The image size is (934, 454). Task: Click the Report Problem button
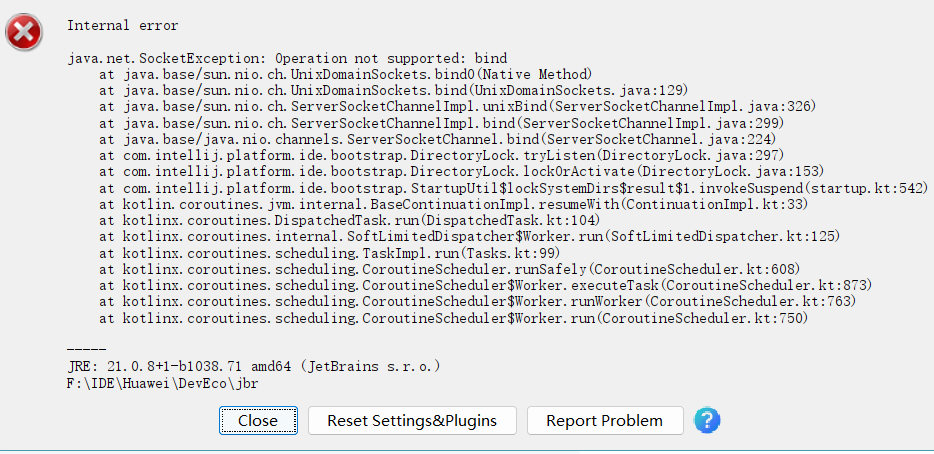[604, 421]
